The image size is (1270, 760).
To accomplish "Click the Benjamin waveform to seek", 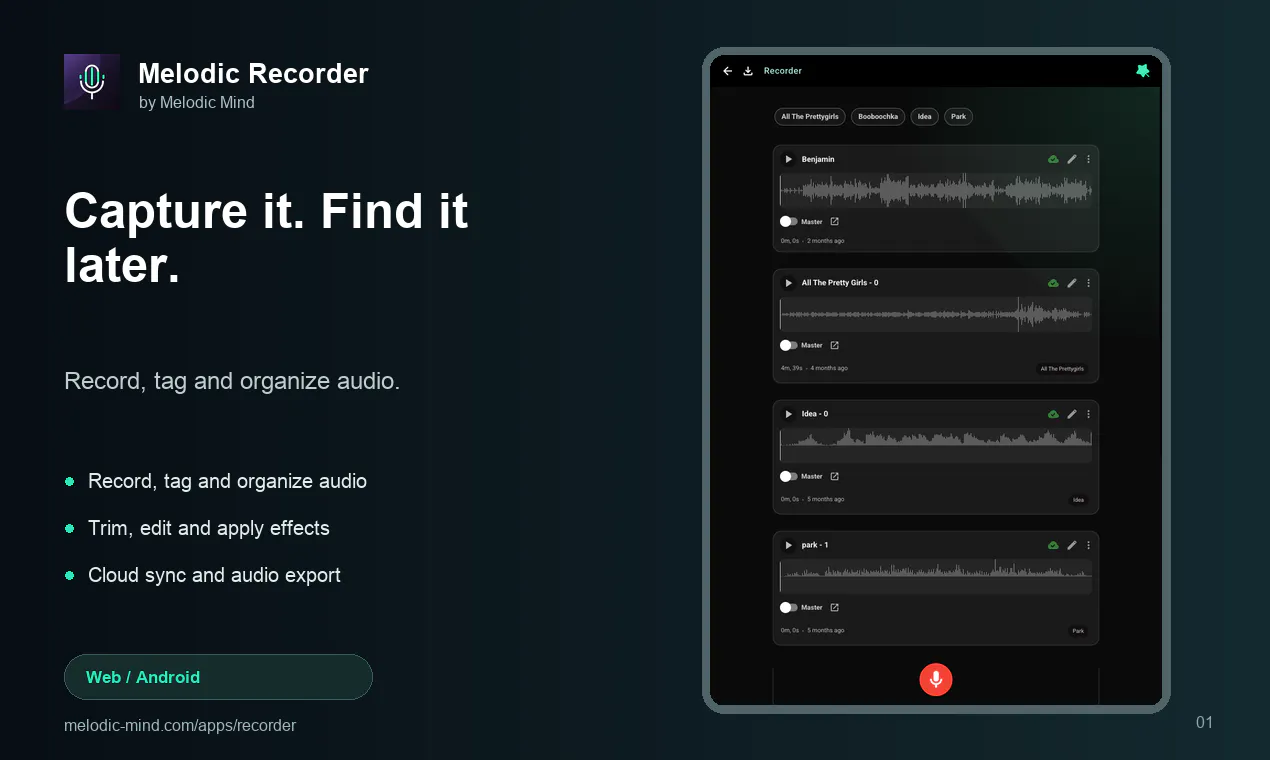I will (936, 190).
